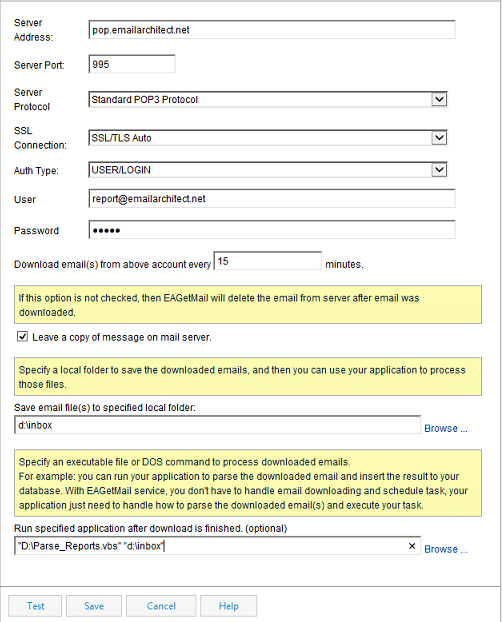Browse for local folder to save emails
The width and height of the screenshot is (503, 622).
tap(446, 428)
